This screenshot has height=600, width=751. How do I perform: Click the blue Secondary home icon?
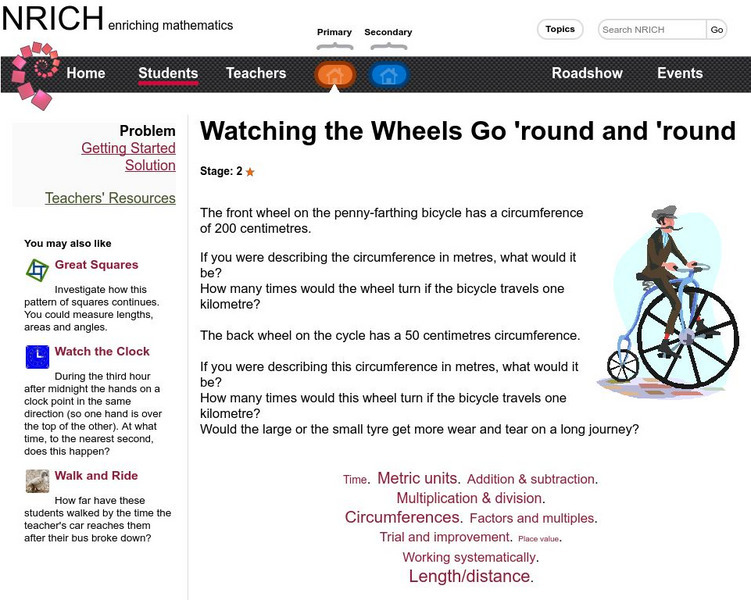click(388, 75)
